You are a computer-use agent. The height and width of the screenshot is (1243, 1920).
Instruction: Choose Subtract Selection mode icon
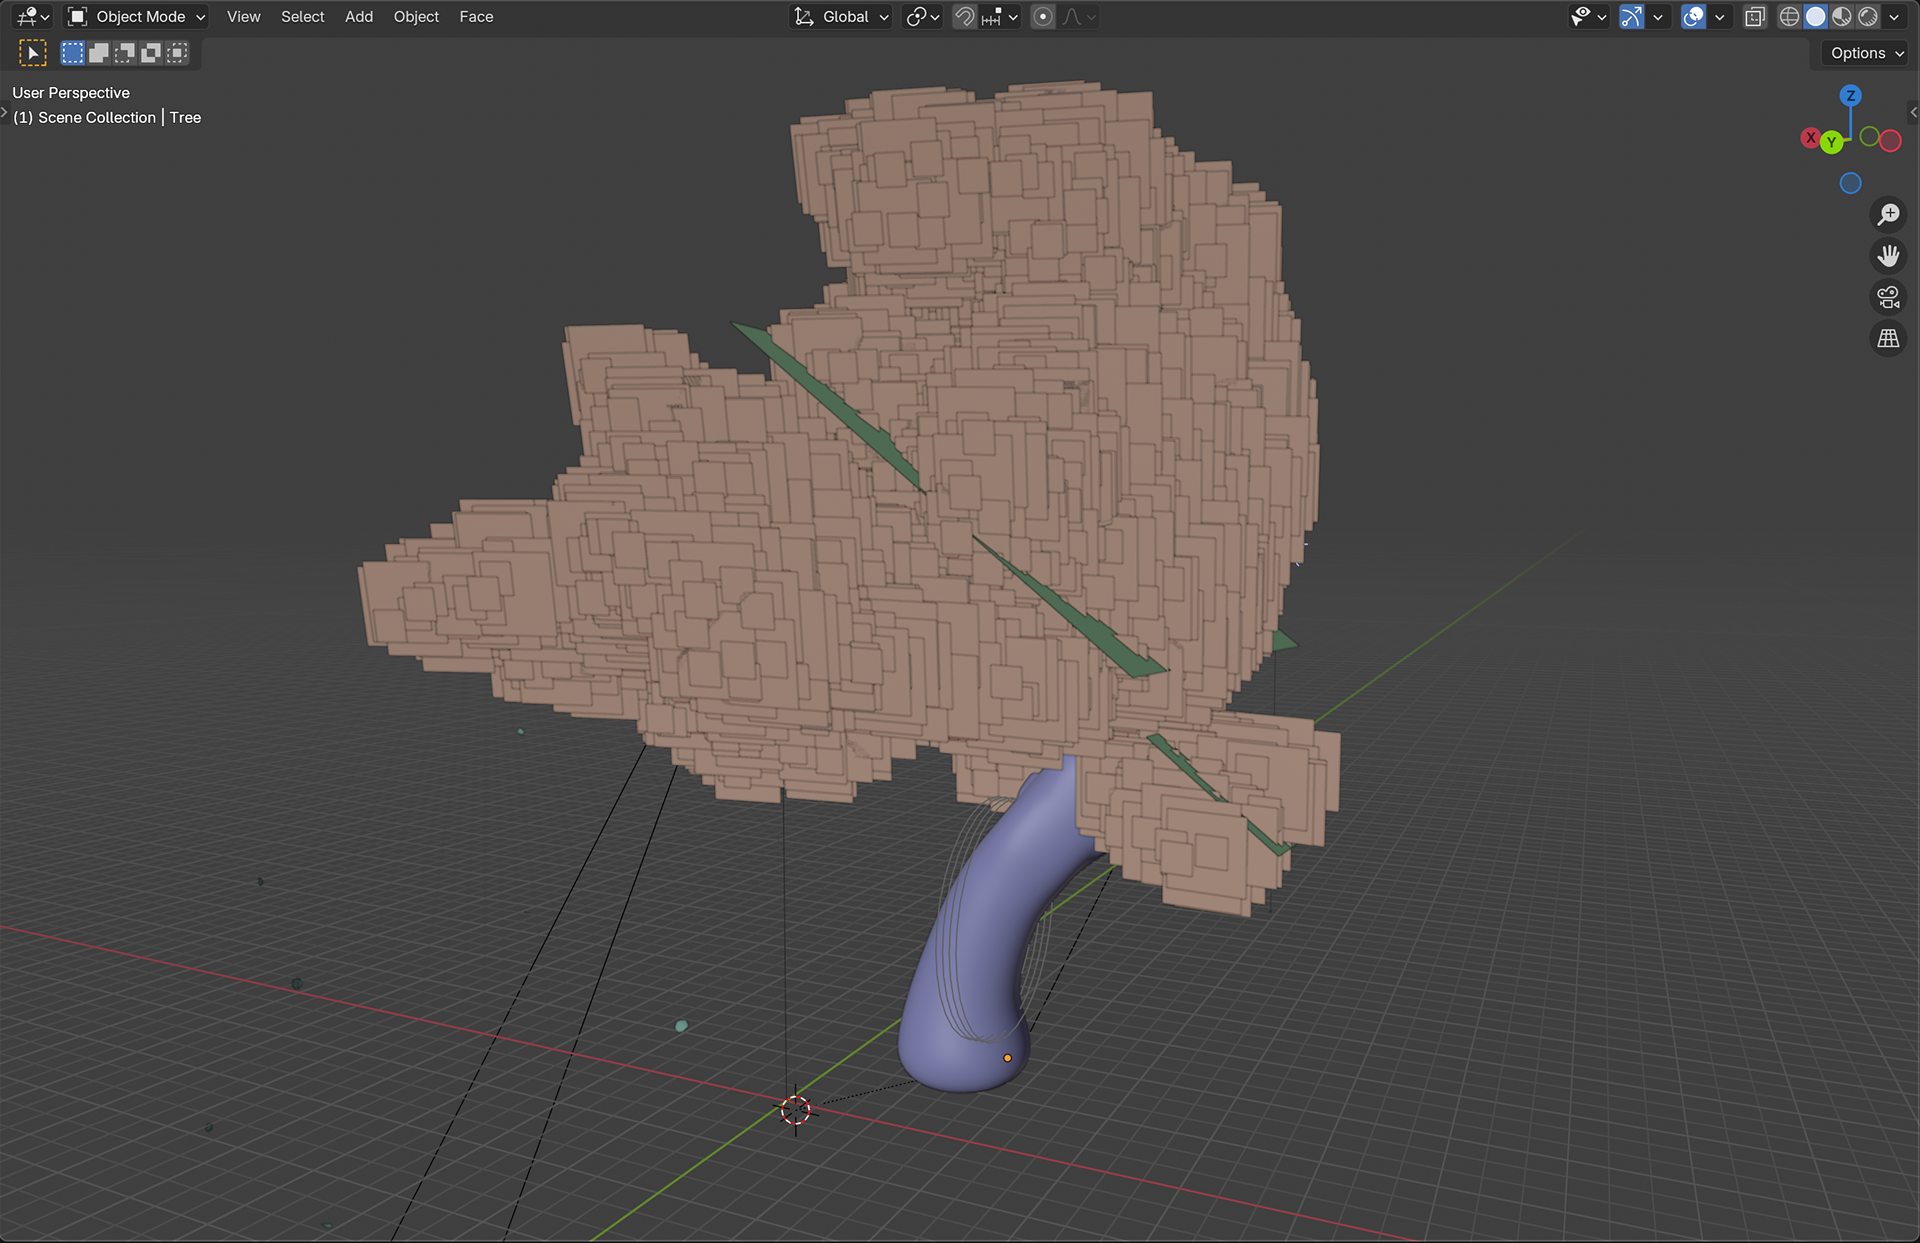124,53
